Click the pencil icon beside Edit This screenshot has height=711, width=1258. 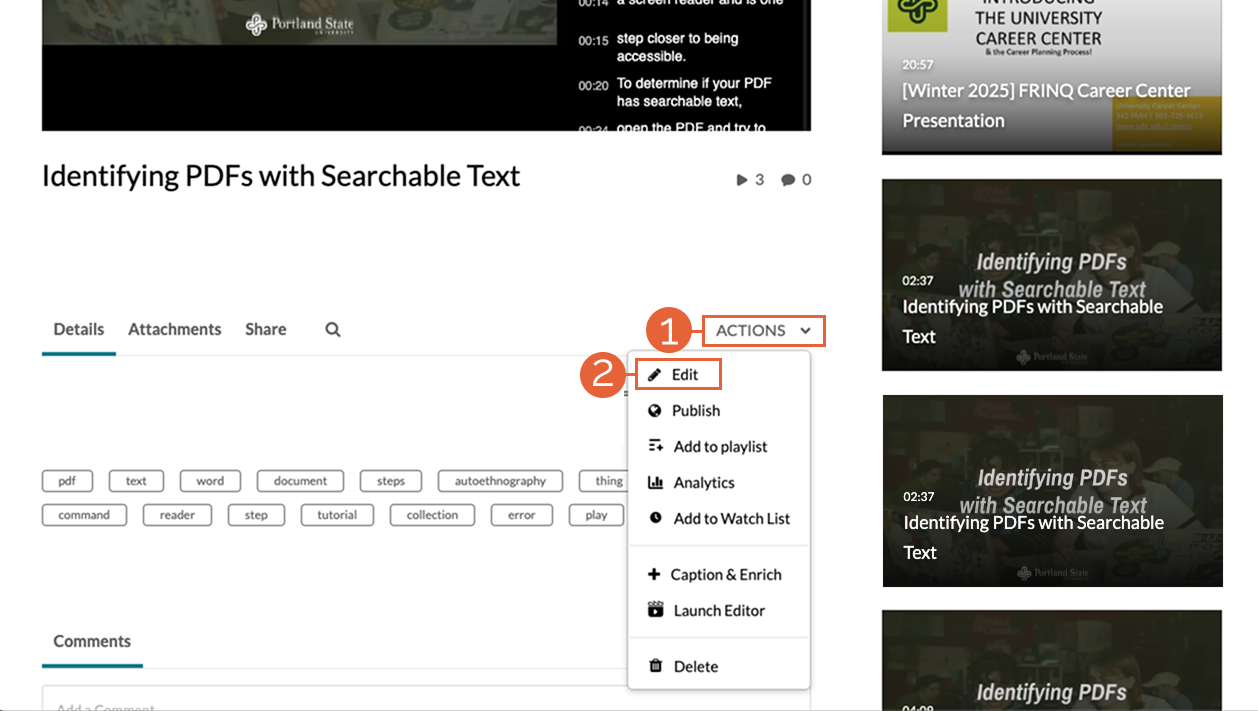655,375
